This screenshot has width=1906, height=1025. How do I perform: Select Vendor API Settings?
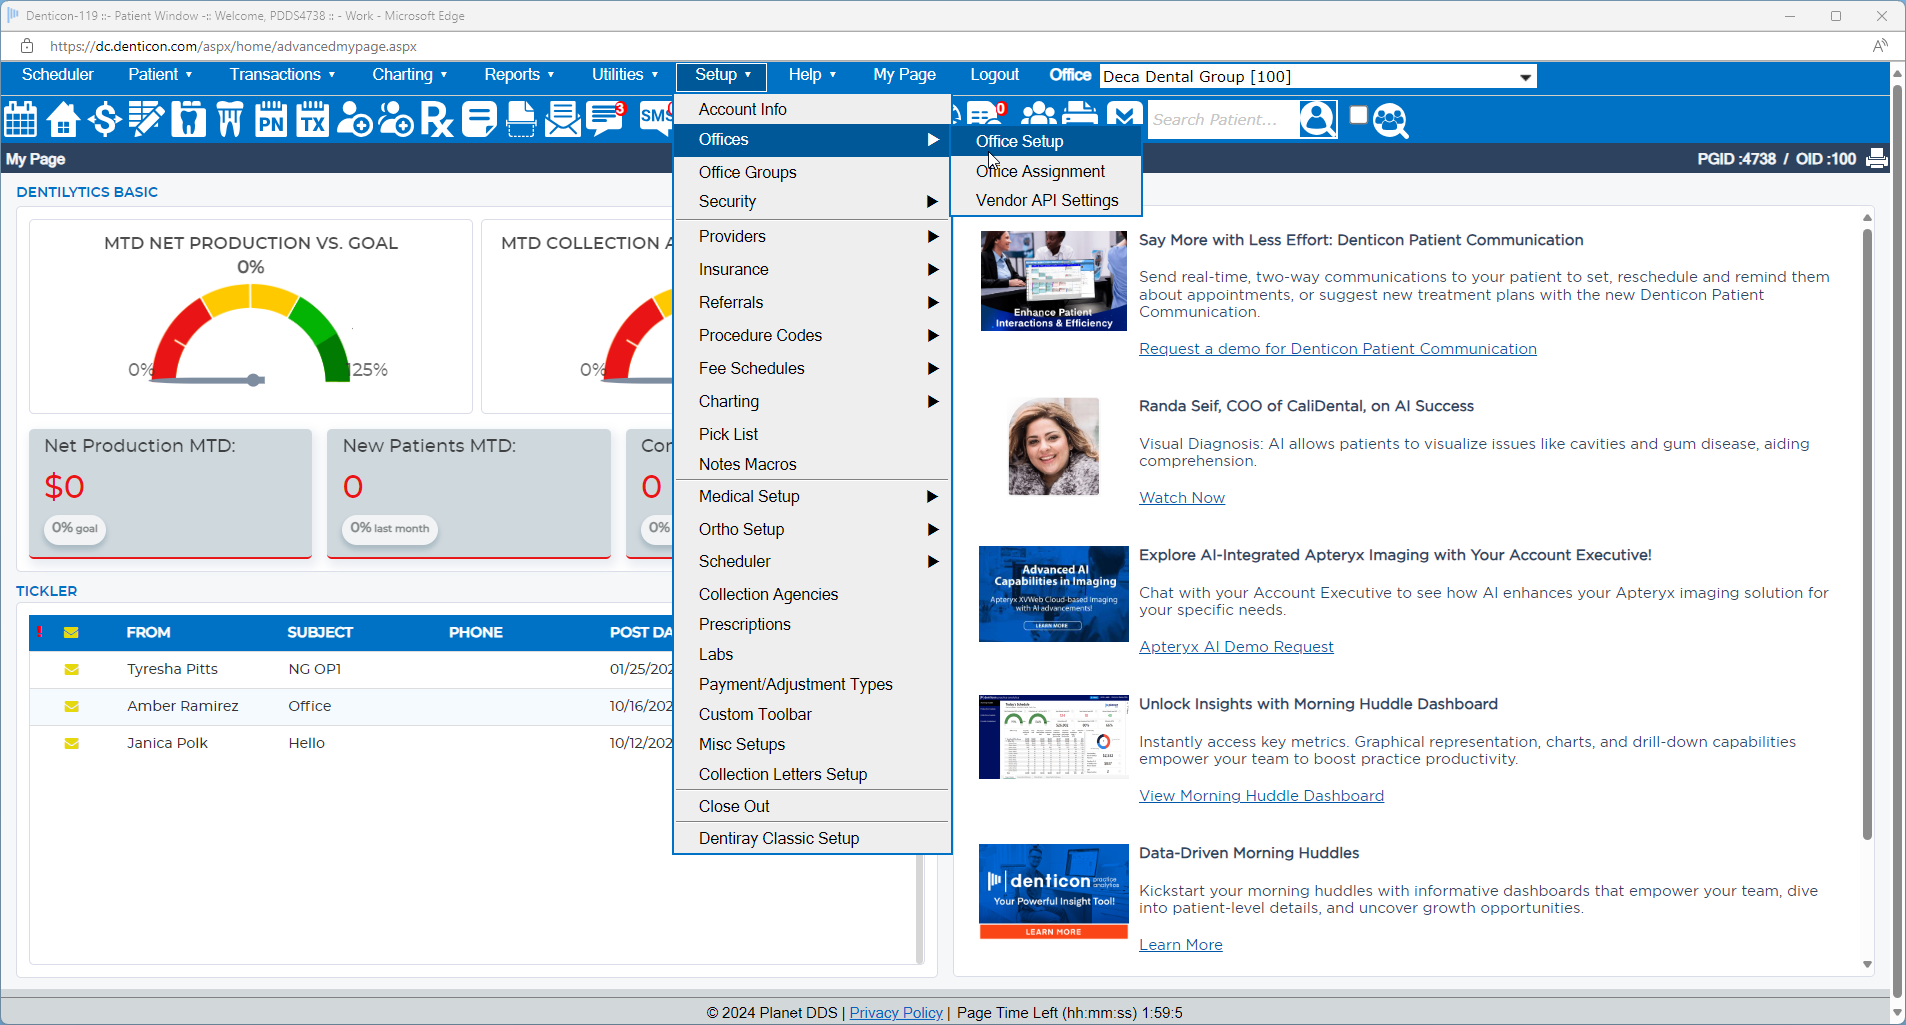[x=1046, y=200]
